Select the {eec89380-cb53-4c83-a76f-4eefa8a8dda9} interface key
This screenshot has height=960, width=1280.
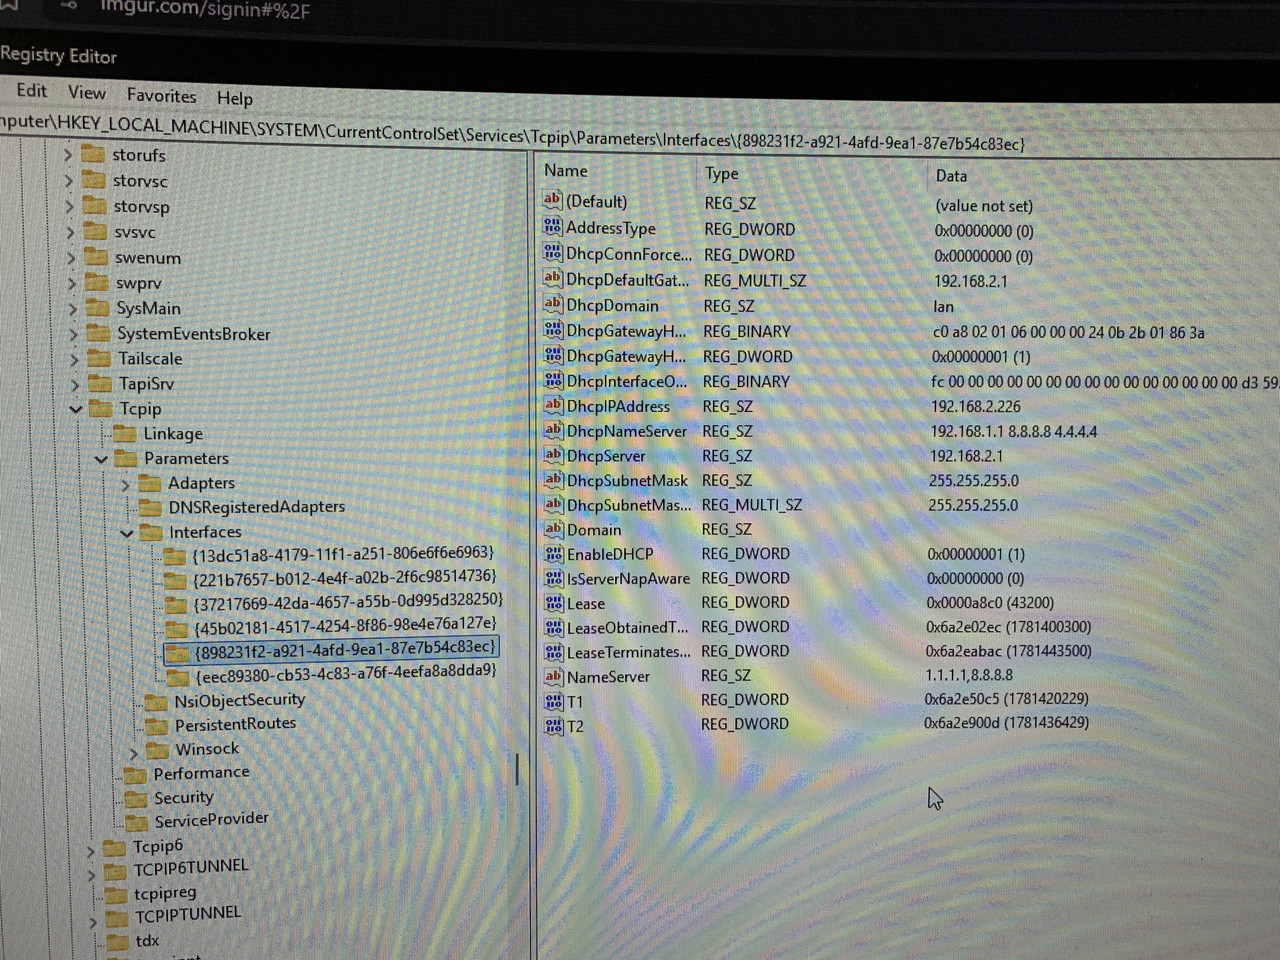click(x=346, y=672)
